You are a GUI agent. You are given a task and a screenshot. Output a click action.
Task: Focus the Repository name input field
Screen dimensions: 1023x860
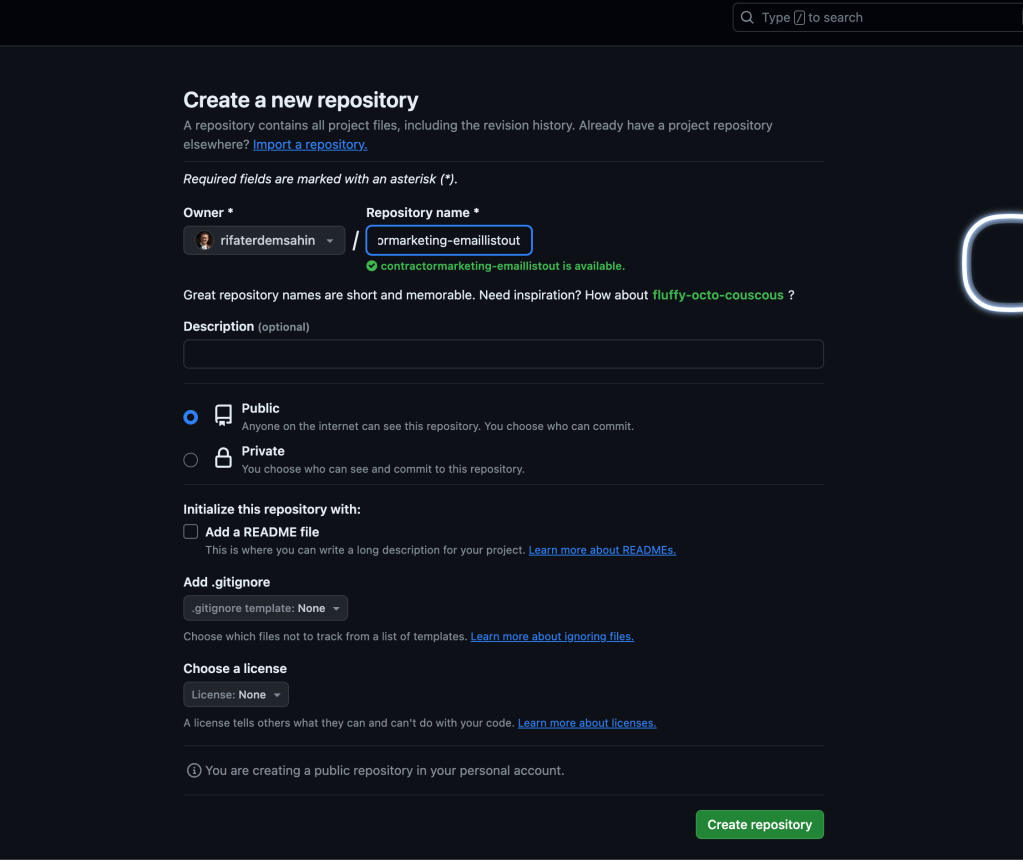coord(449,240)
